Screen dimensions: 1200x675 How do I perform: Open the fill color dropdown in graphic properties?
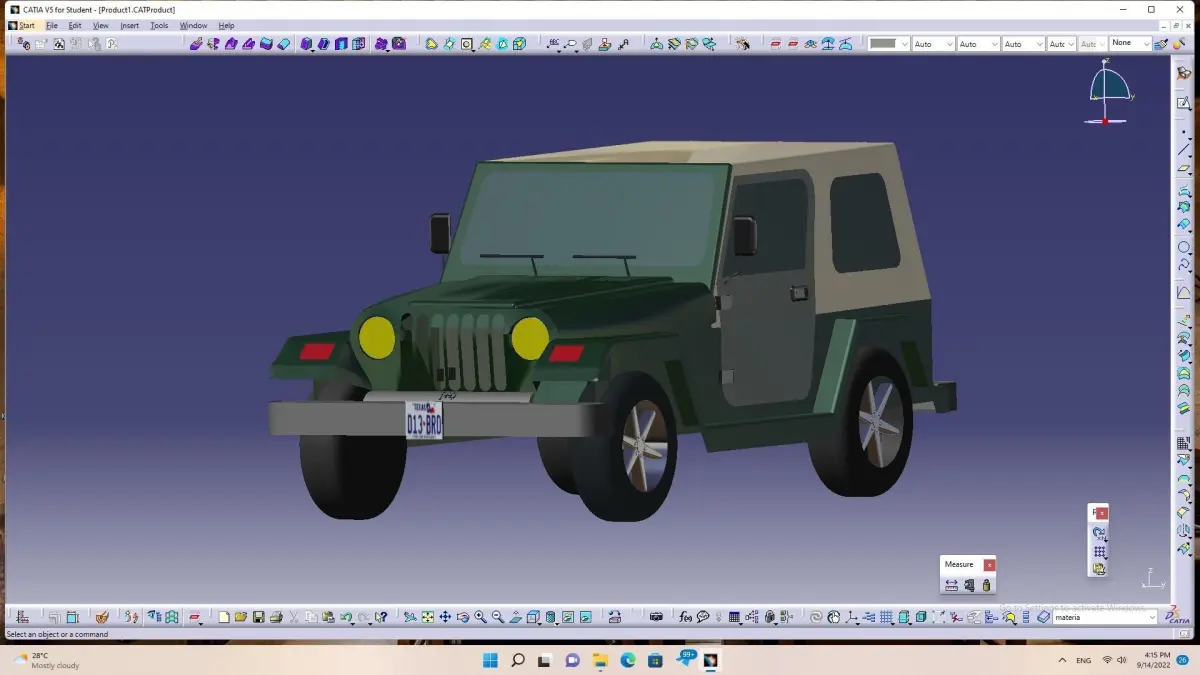[904, 44]
